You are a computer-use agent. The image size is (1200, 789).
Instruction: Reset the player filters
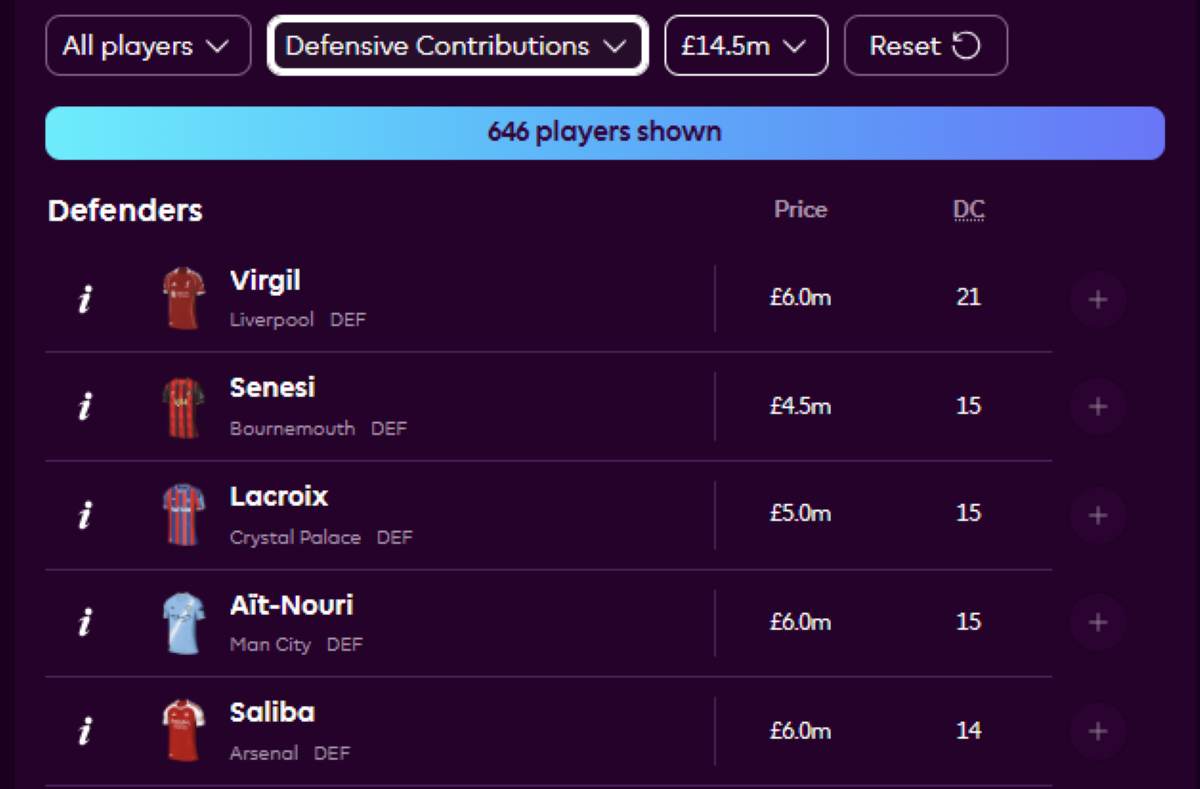pyautogui.click(x=925, y=46)
